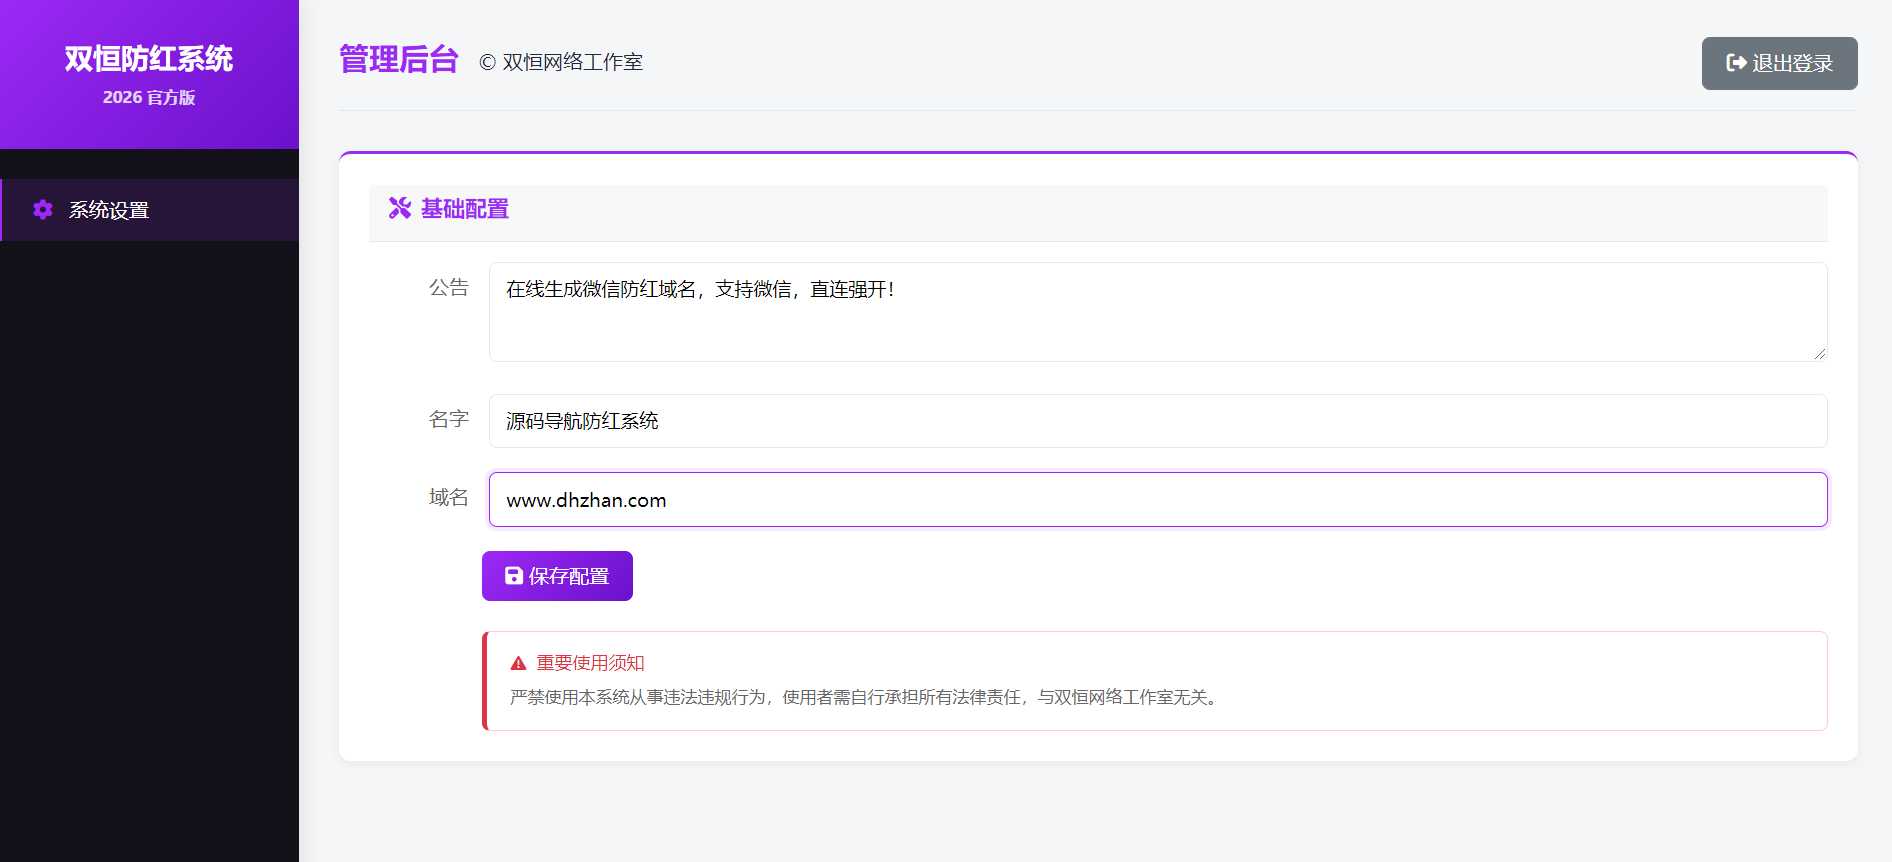The image size is (1892, 862).
Task: Focus the 域名 field containing www.dhzhan.com
Action: point(1157,500)
